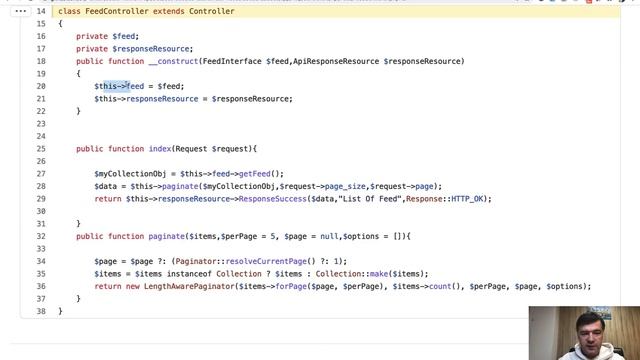Open the three-dot menu beside line 14
The width and height of the screenshot is (640, 360).
tap(20, 11)
